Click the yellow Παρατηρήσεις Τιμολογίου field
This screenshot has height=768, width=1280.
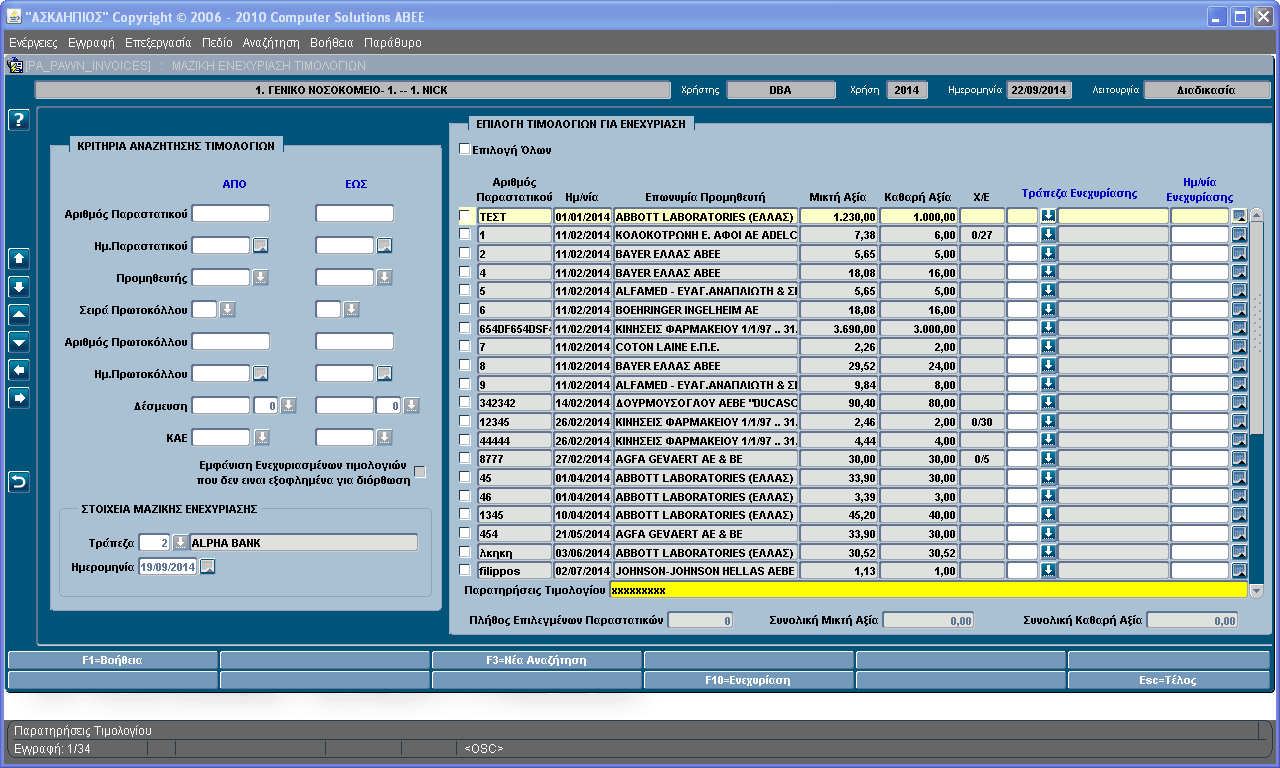click(x=928, y=591)
